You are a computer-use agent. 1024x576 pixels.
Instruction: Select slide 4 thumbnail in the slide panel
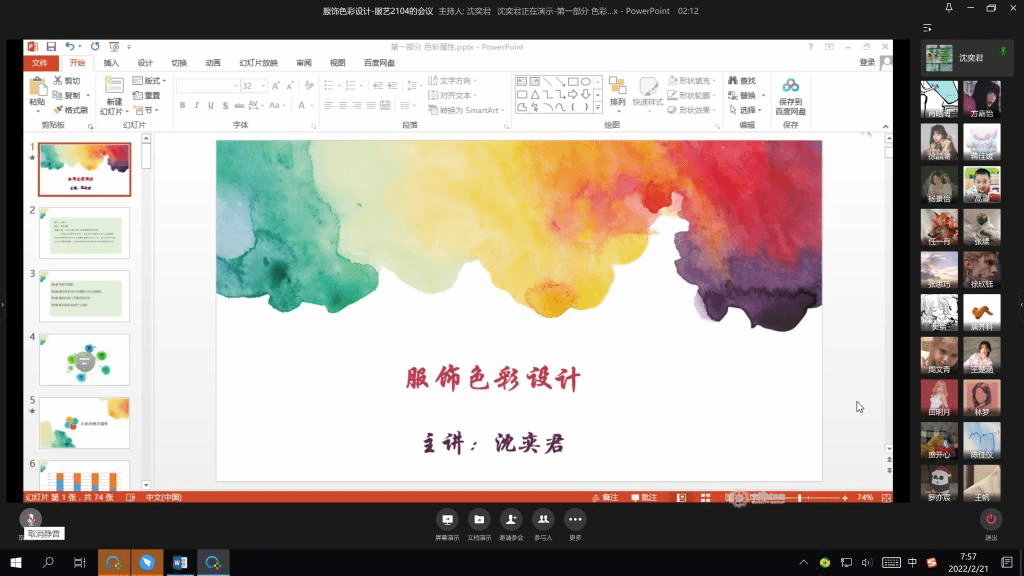point(84,359)
